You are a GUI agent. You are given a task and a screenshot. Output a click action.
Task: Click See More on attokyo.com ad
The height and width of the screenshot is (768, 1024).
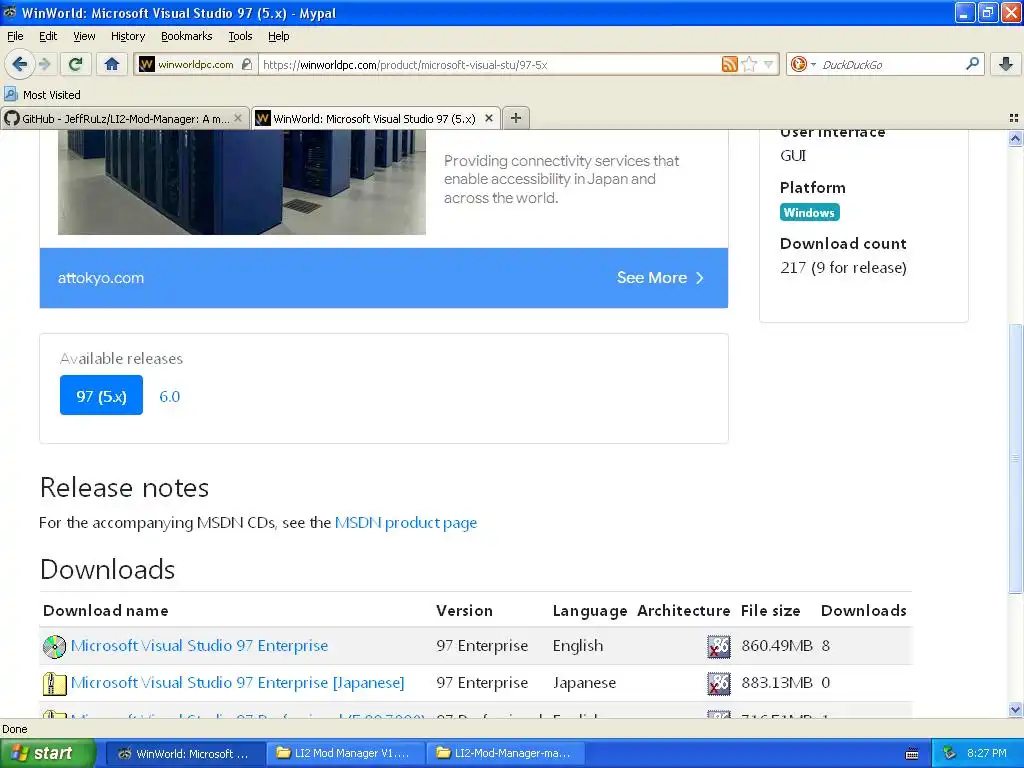pyautogui.click(x=660, y=278)
